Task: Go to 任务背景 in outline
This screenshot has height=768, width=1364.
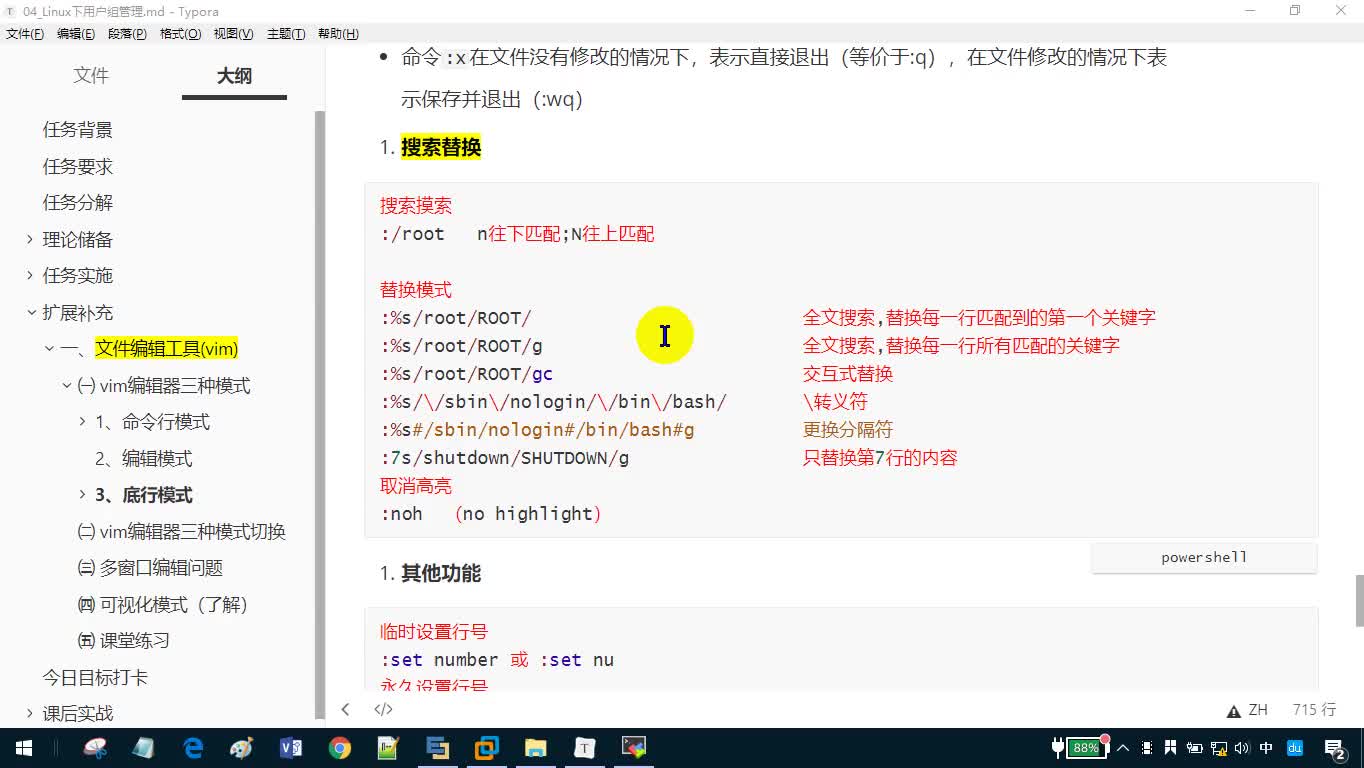Action: 78,130
